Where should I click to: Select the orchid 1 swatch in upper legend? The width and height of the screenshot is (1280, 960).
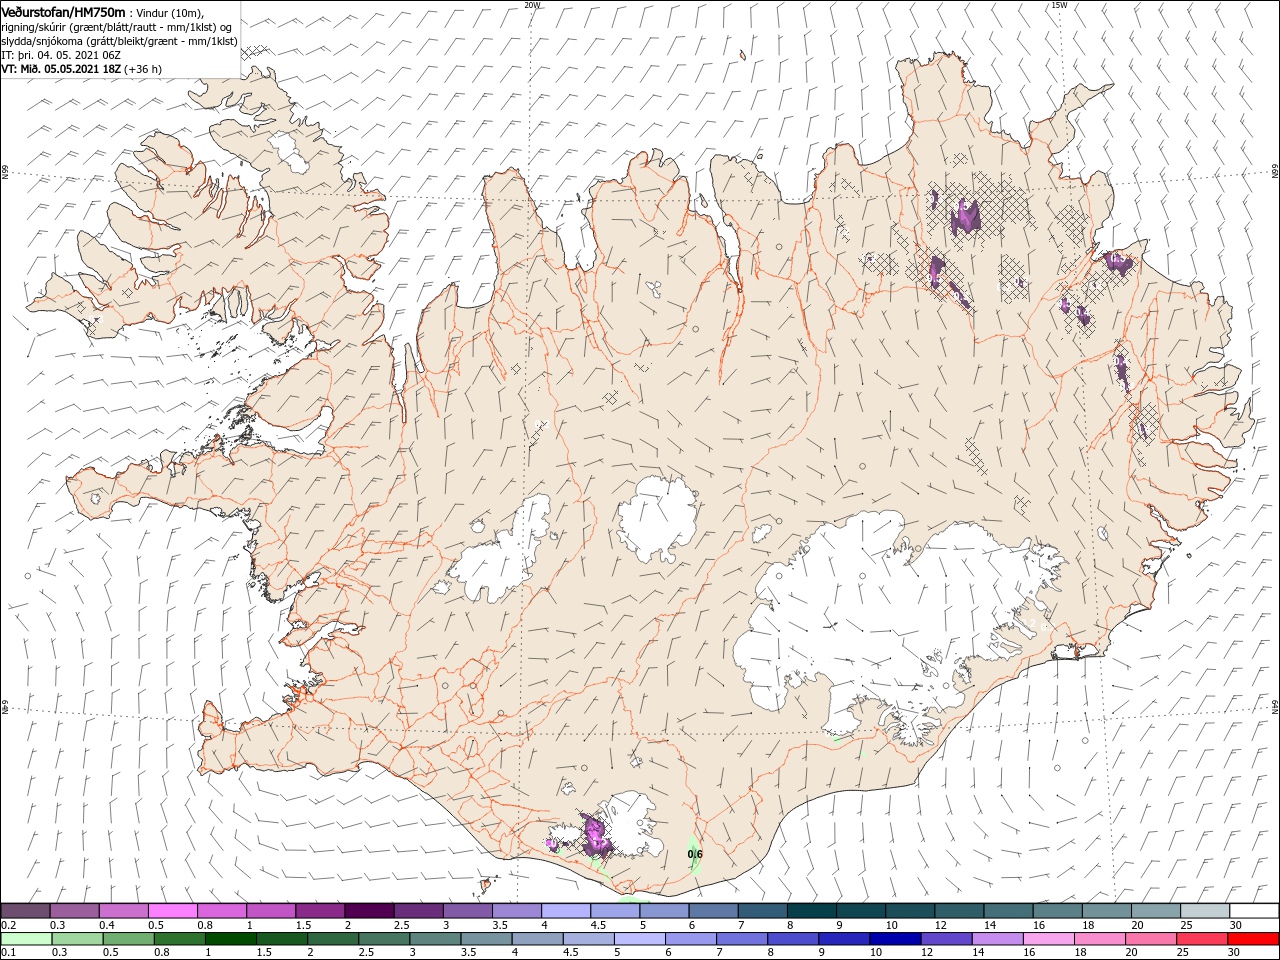click(271, 911)
